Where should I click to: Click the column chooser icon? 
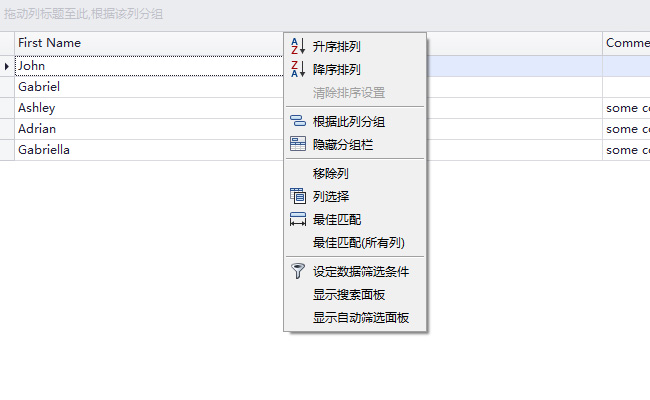pos(298,196)
